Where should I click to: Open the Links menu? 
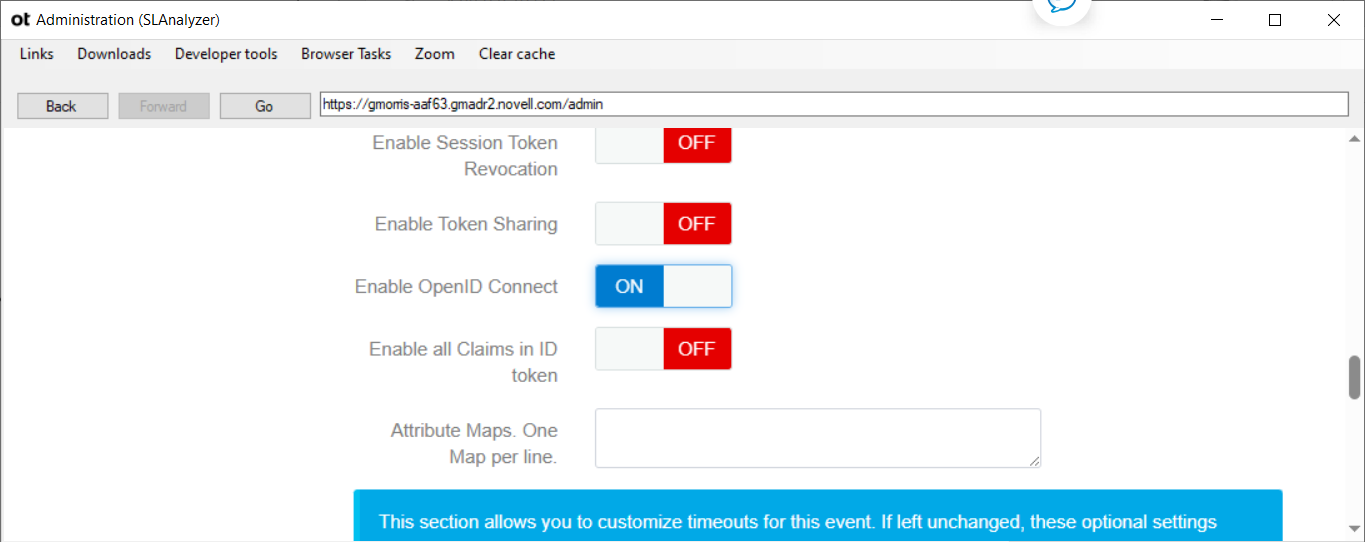[37, 54]
